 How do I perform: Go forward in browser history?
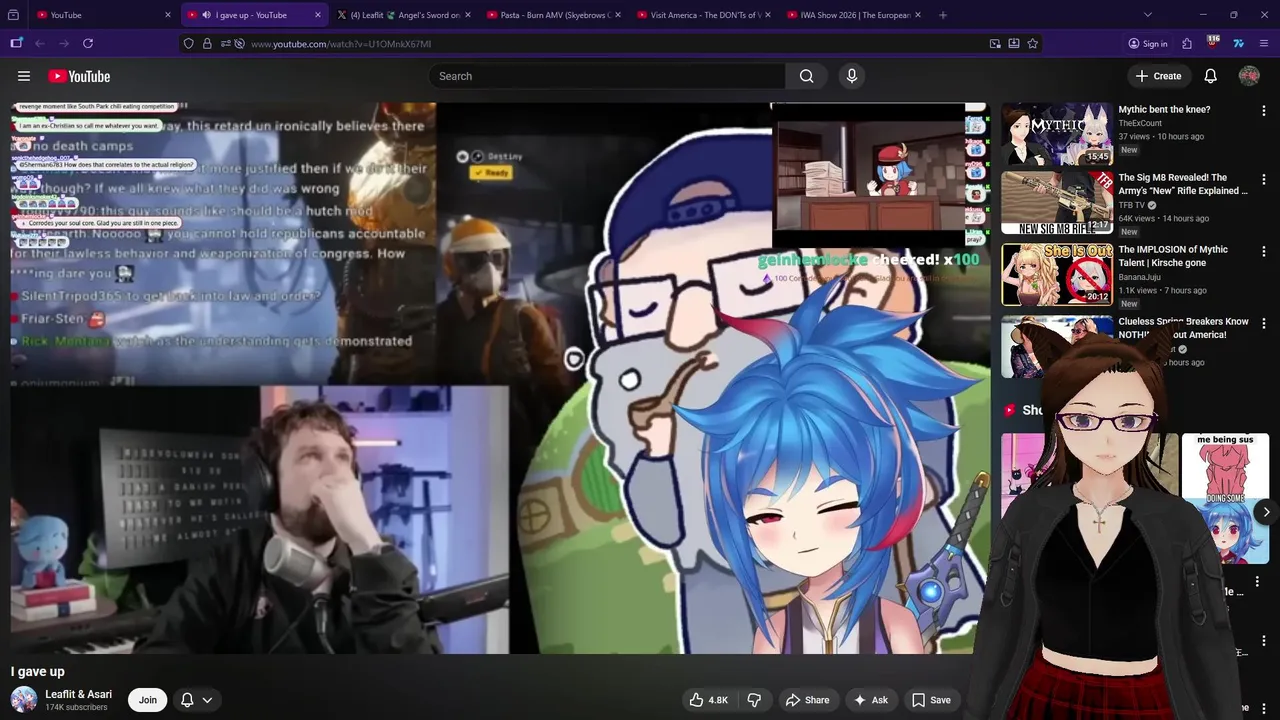(64, 44)
